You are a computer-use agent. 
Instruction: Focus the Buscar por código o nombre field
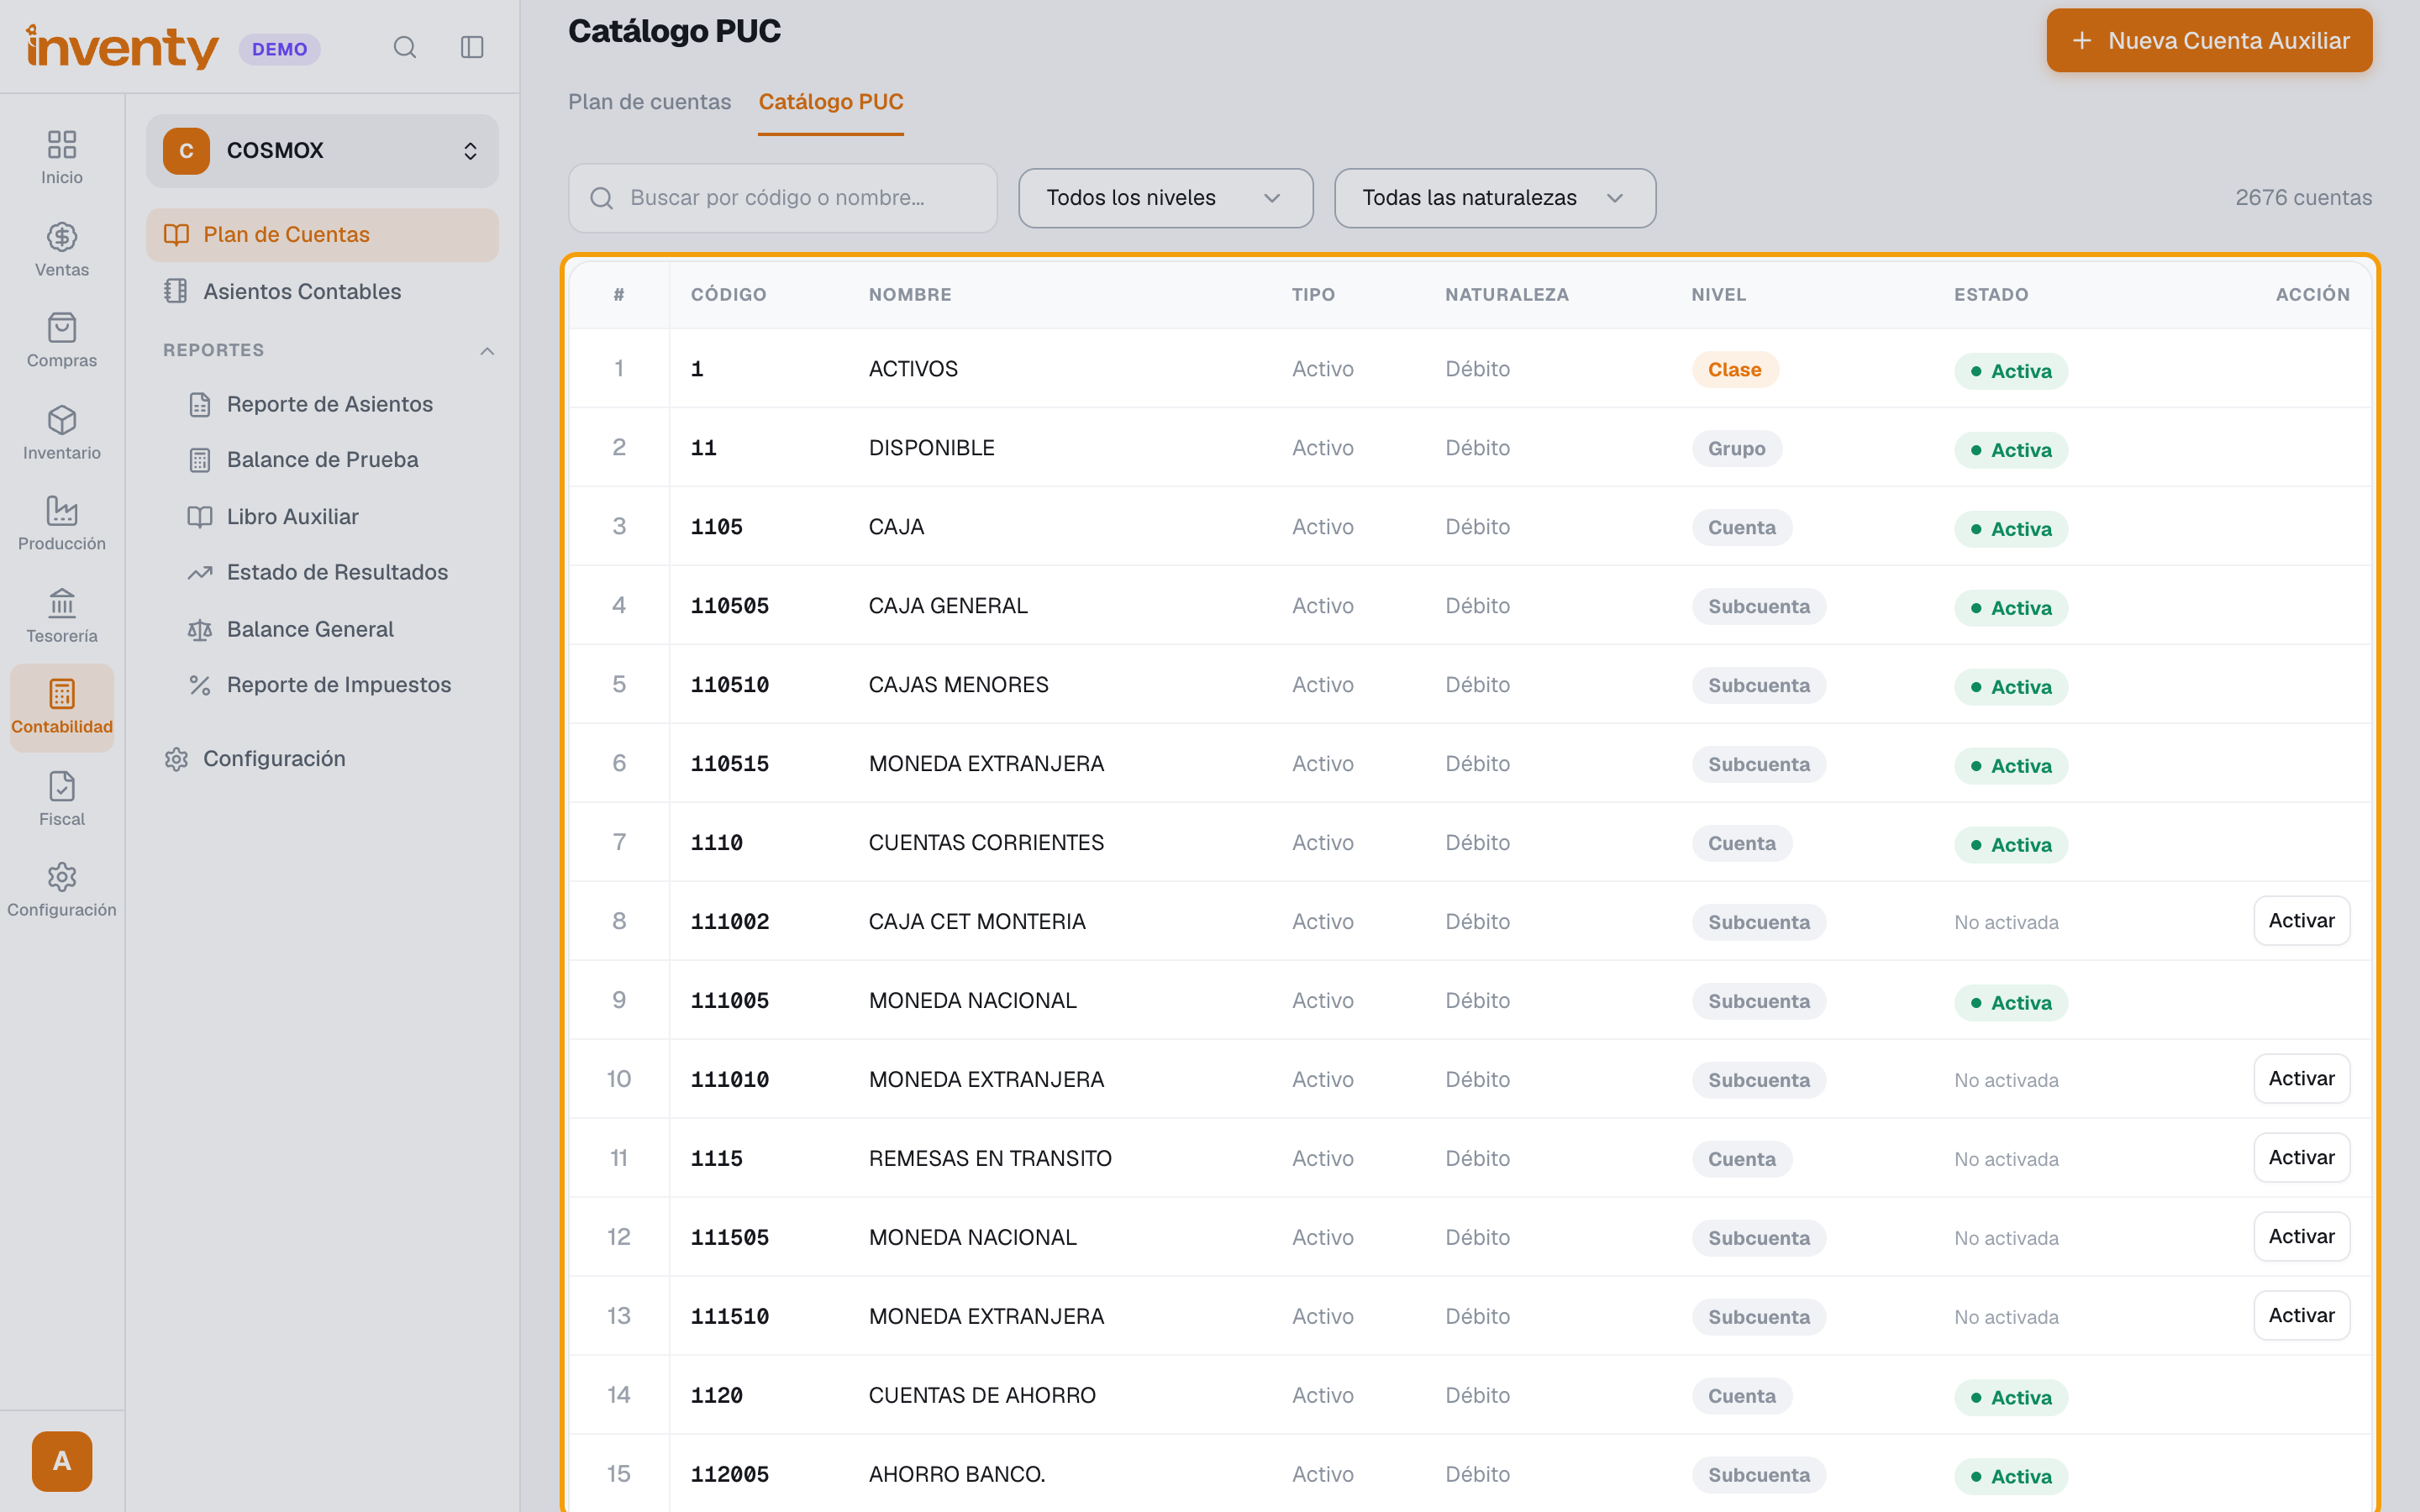(x=783, y=198)
